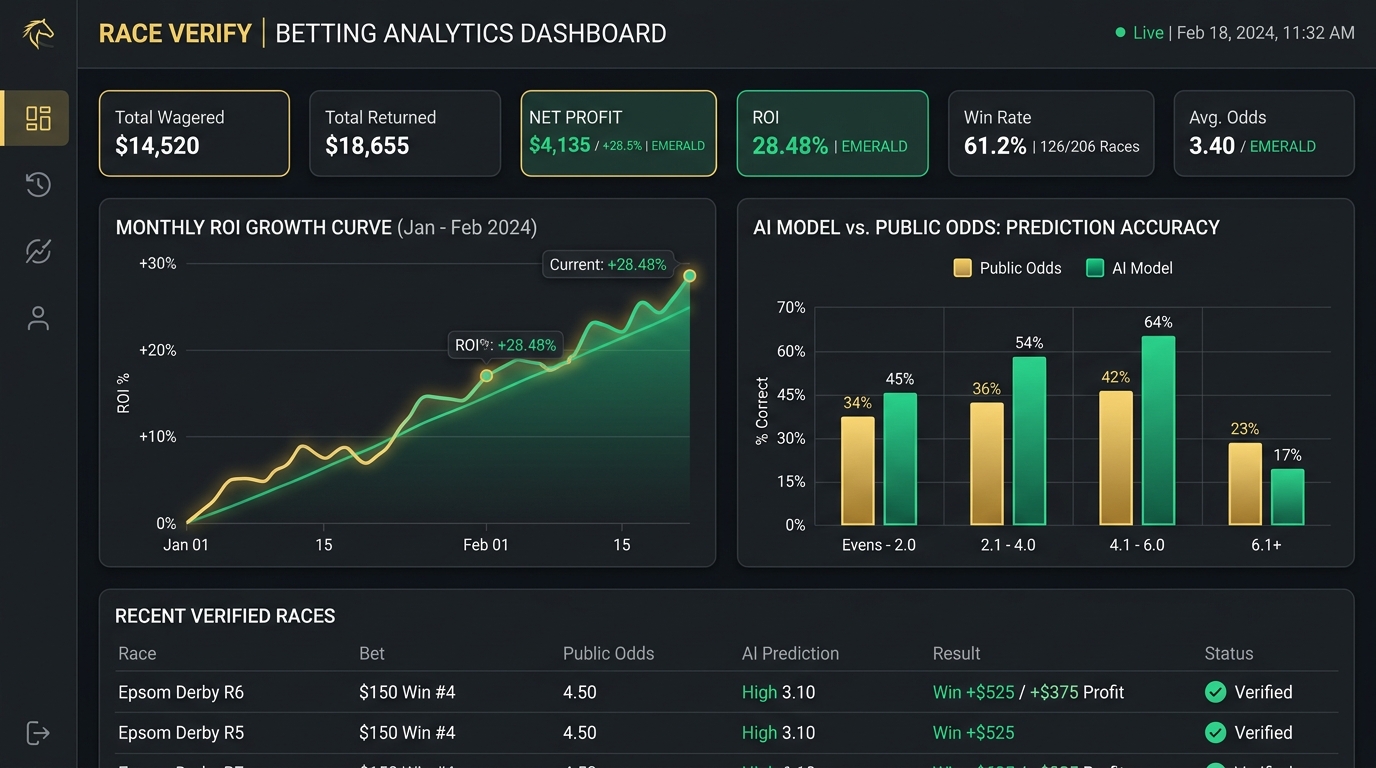1376x768 pixels.
Task: Open the dashboard grid sidebar icon
Action: pos(38,118)
